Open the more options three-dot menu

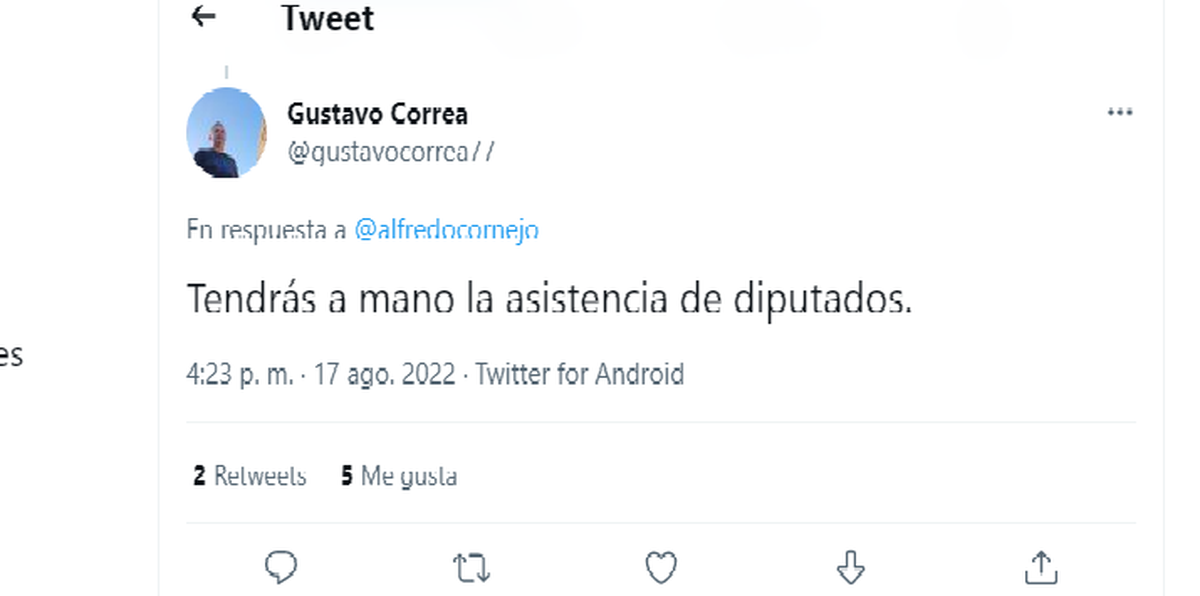point(1120,112)
